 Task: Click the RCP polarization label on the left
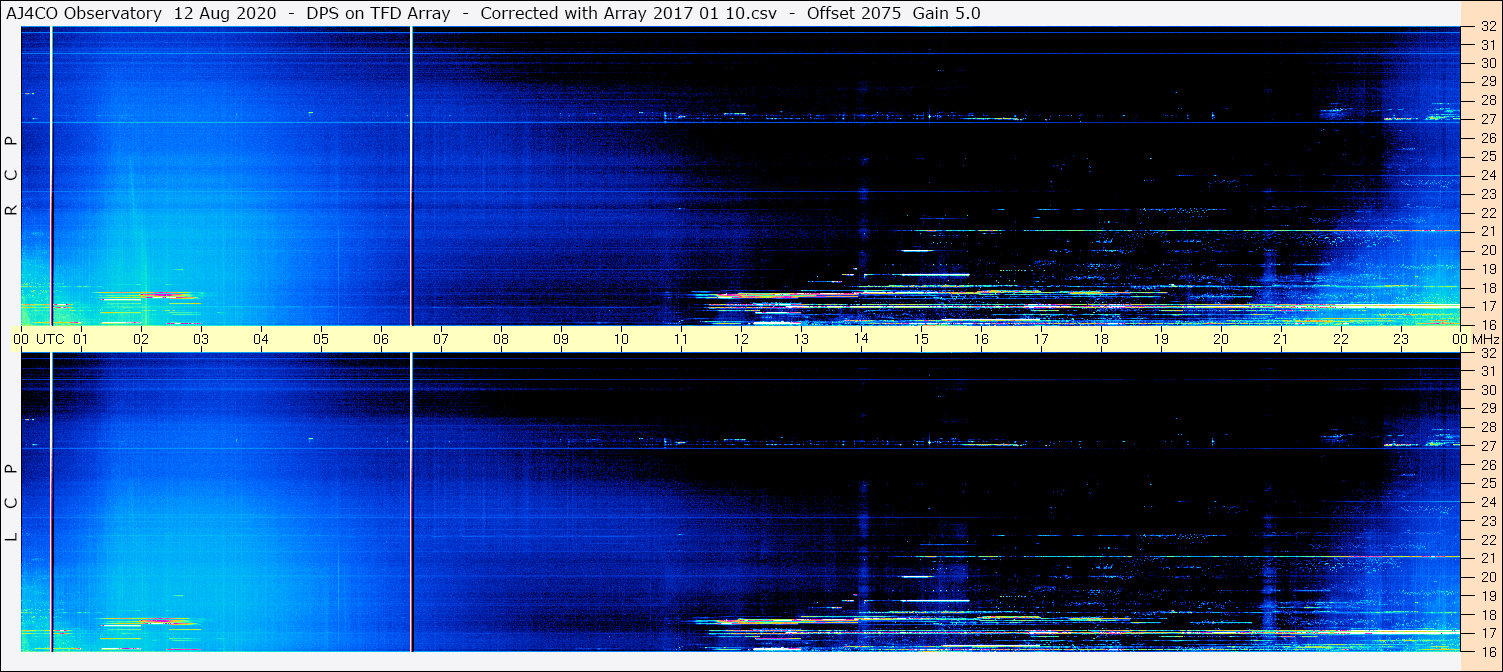12,176
